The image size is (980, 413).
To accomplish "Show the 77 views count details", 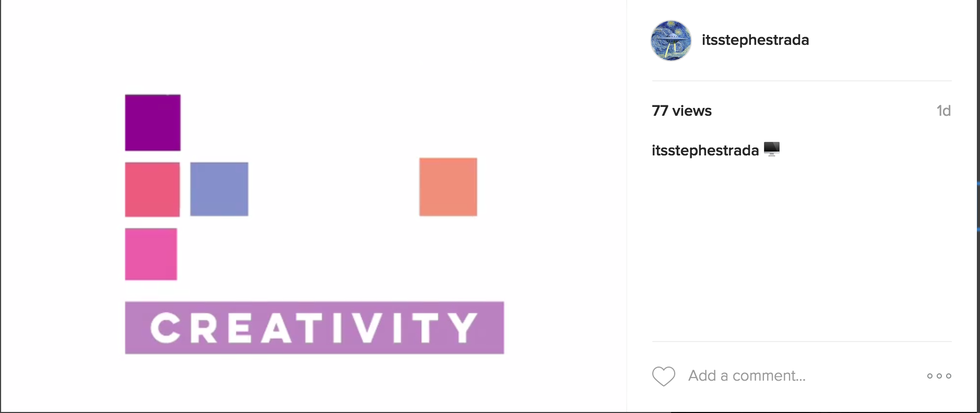I will tap(682, 111).
